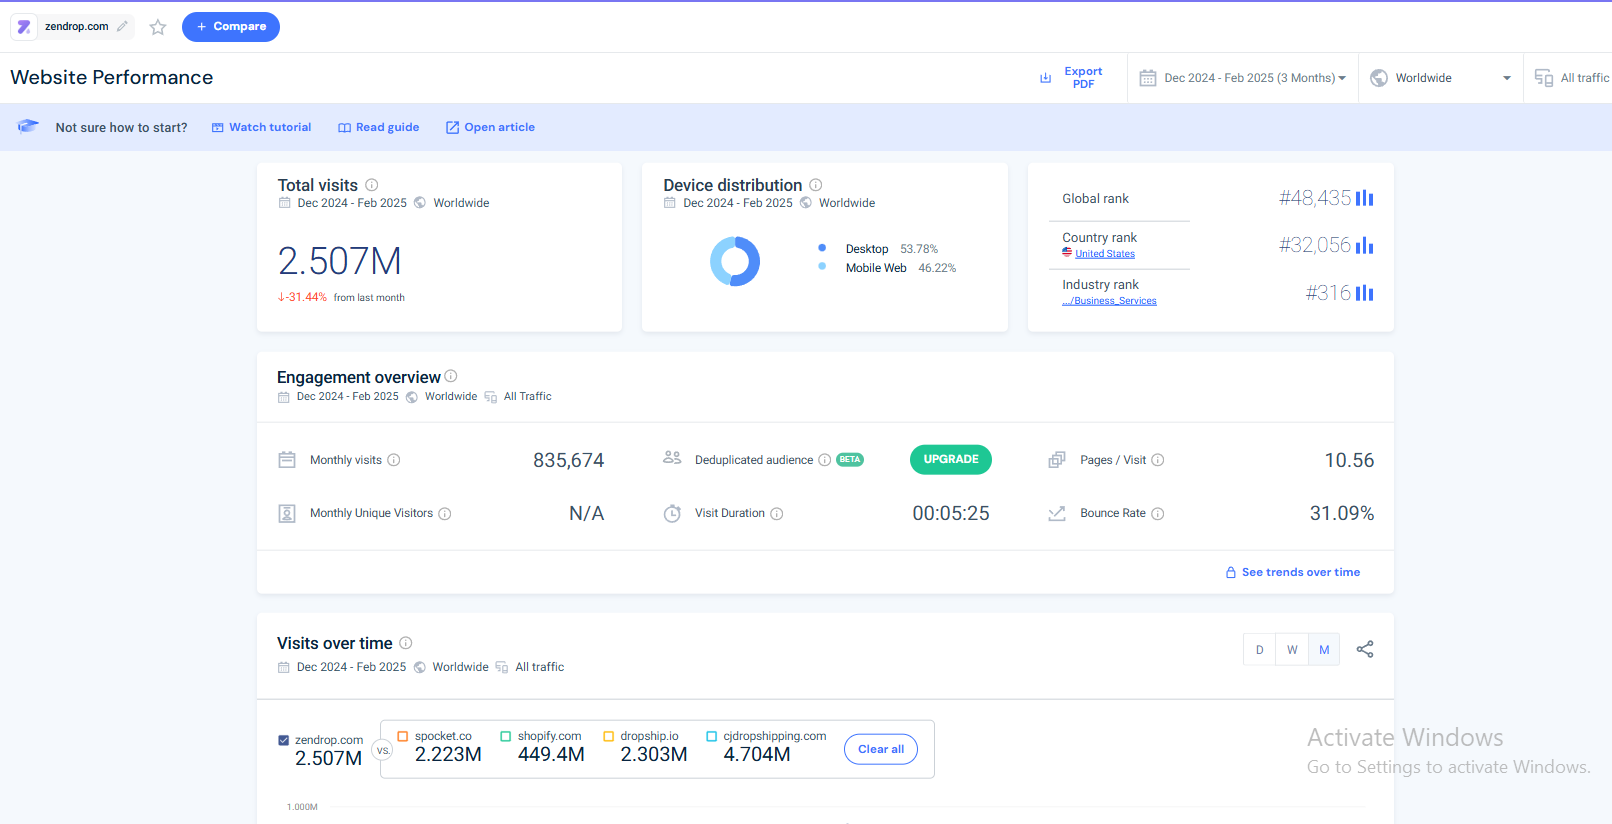1612x824 pixels.
Task: Click the Device distribution donut chart
Action: click(x=735, y=261)
